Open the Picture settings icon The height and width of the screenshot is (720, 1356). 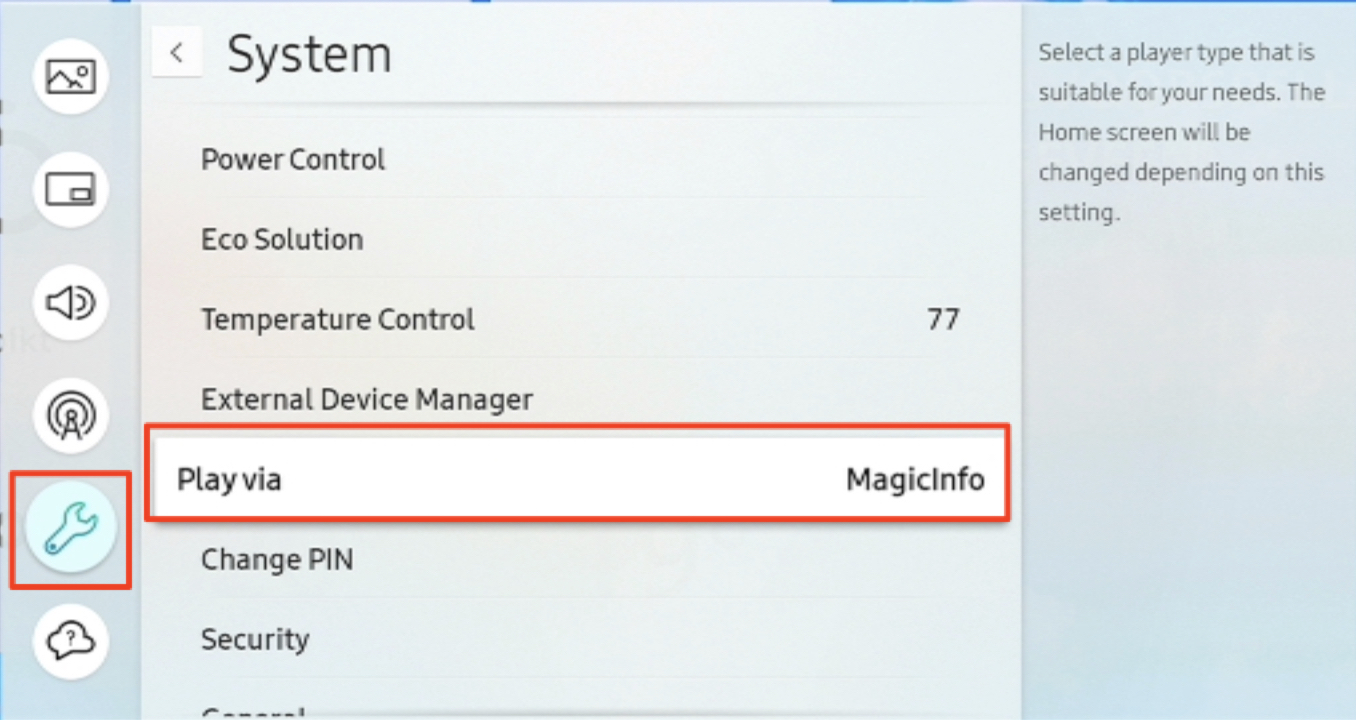(69, 76)
